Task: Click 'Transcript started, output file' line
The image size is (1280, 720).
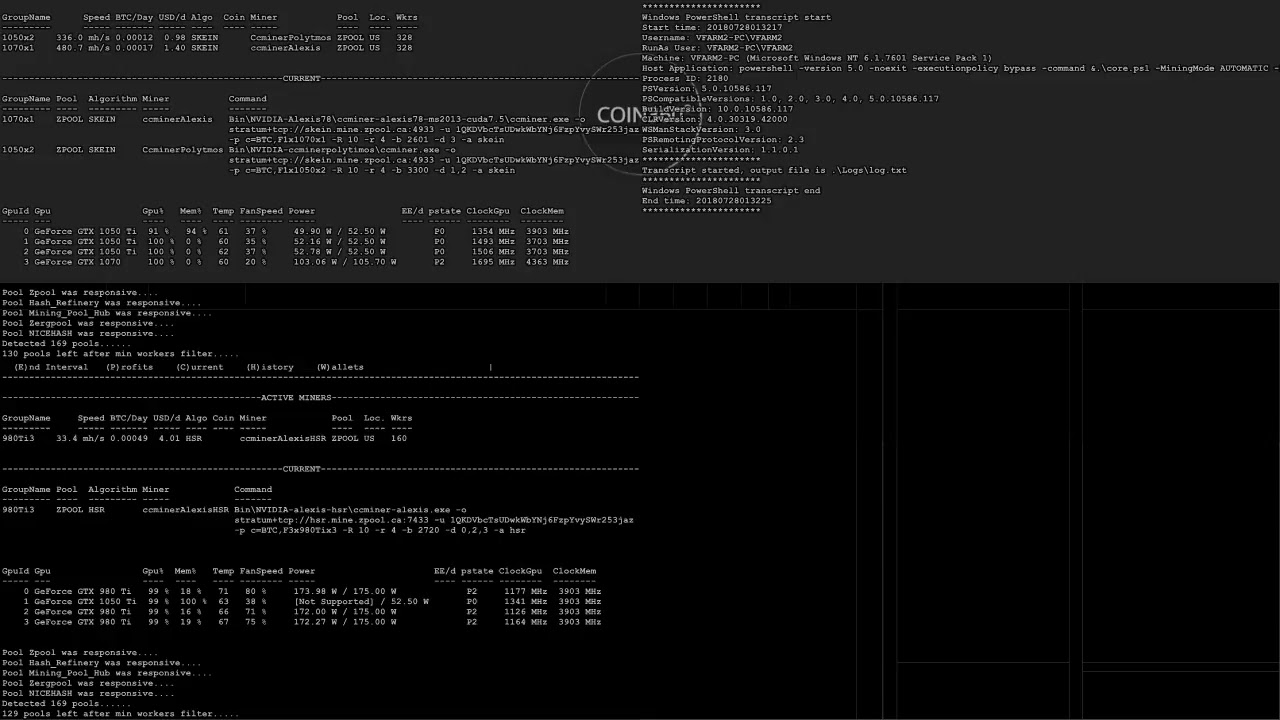Action: pos(774,170)
